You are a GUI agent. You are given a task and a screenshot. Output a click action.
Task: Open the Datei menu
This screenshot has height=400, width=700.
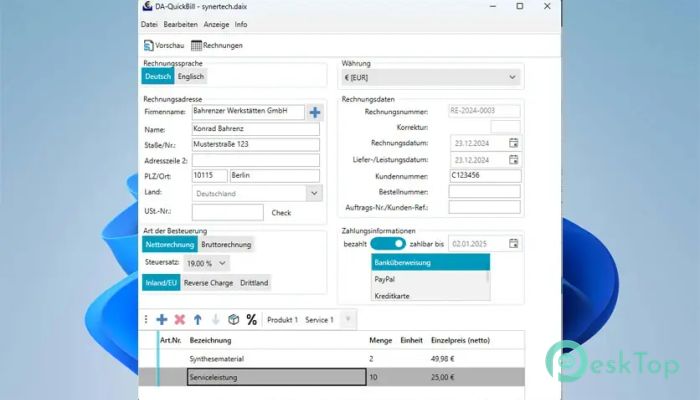point(149,24)
